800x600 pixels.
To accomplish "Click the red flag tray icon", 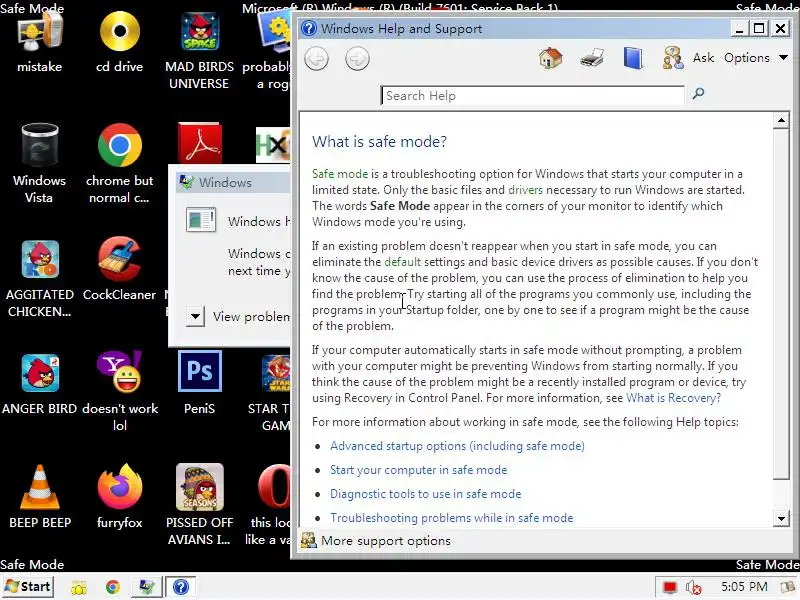I will (x=669, y=588).
